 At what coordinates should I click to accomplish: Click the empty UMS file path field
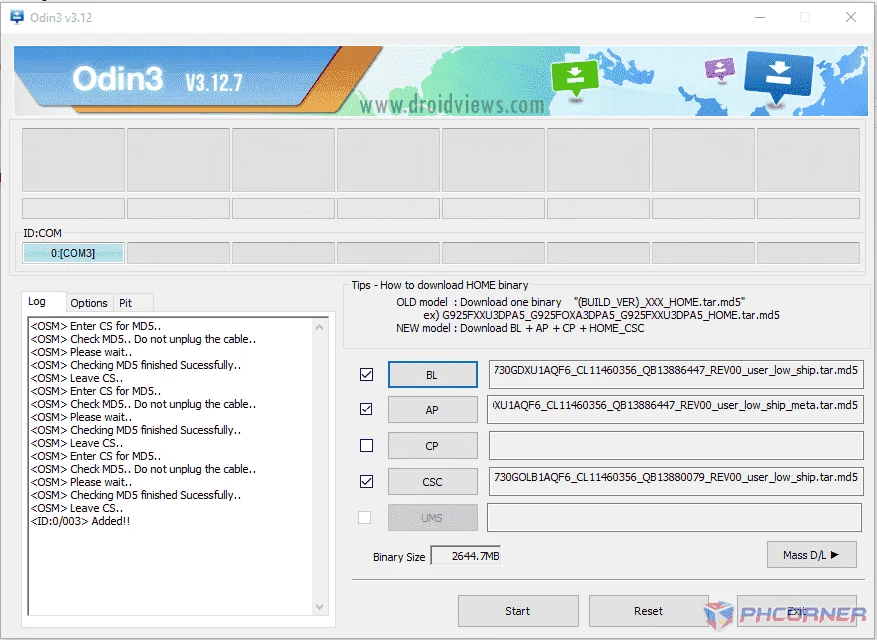coord(674,517)
